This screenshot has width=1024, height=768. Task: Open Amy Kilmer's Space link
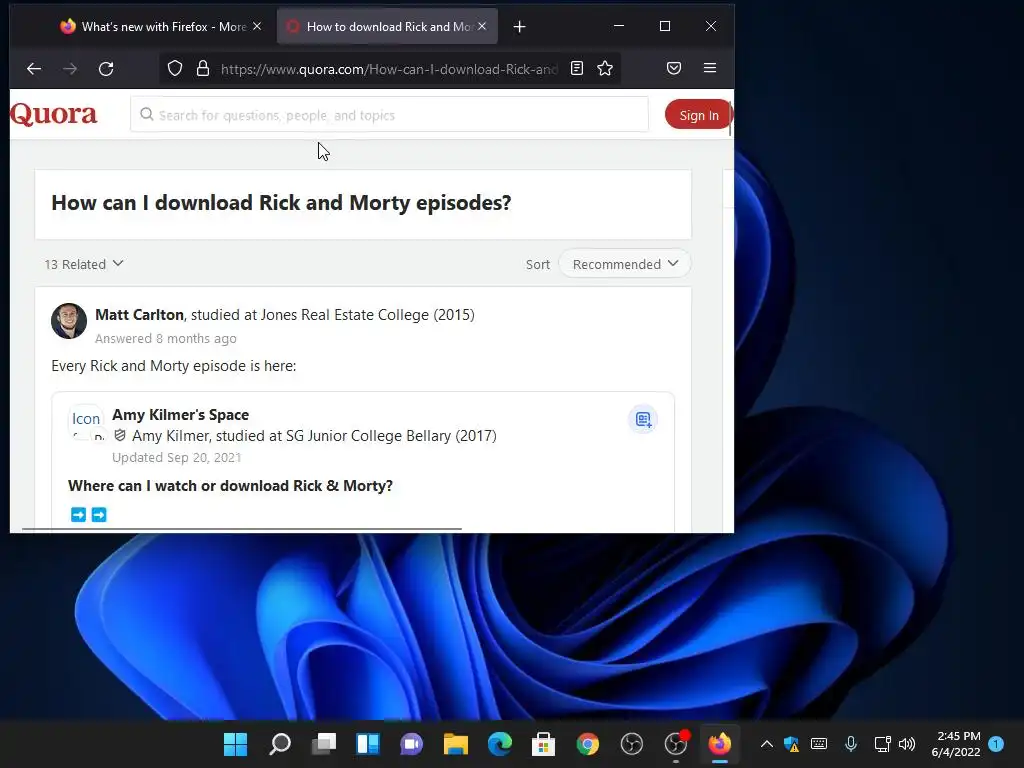[x=180, y=415]
